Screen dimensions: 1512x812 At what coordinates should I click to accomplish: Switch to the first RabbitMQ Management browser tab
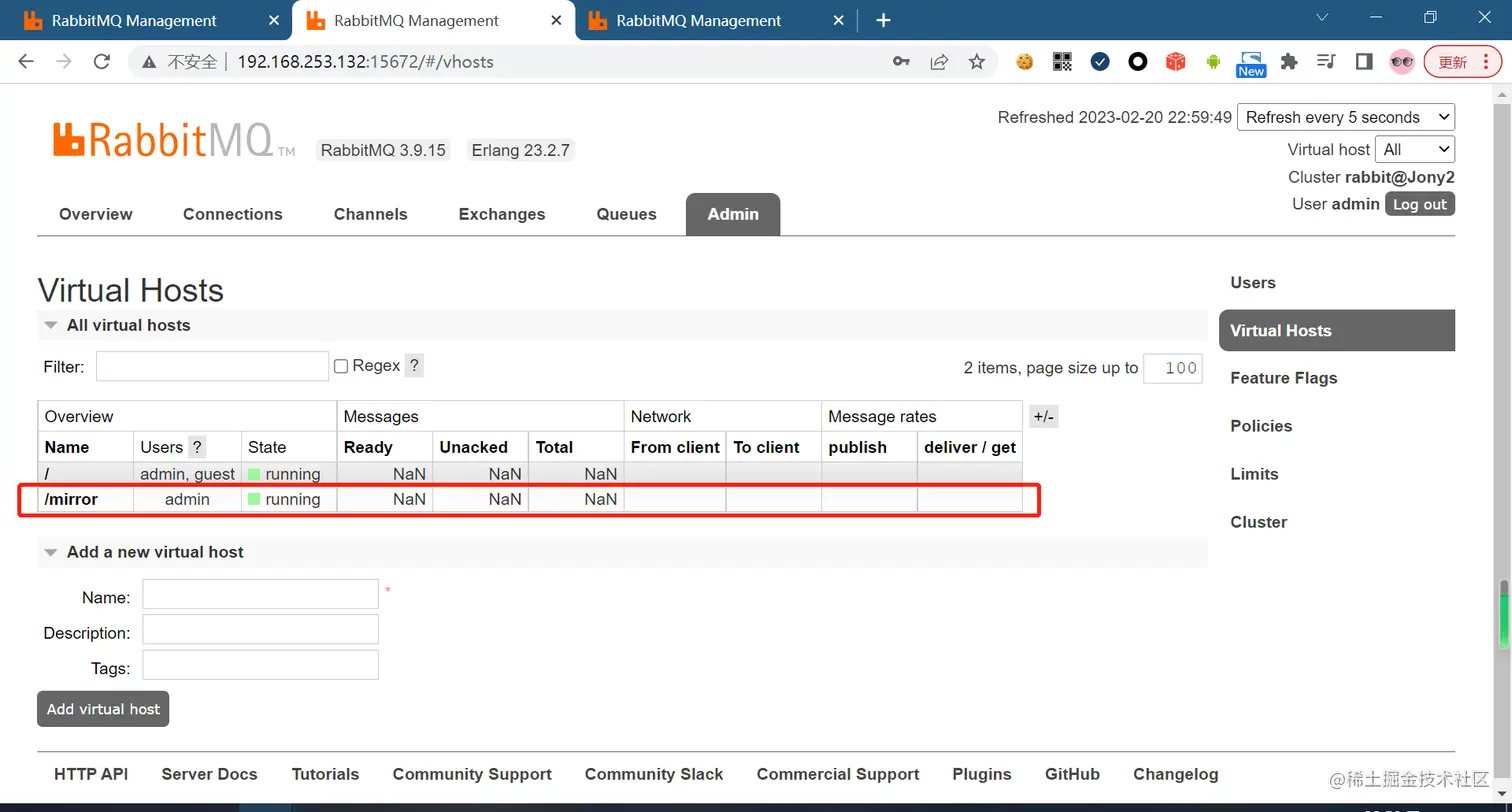coord(145,20)
